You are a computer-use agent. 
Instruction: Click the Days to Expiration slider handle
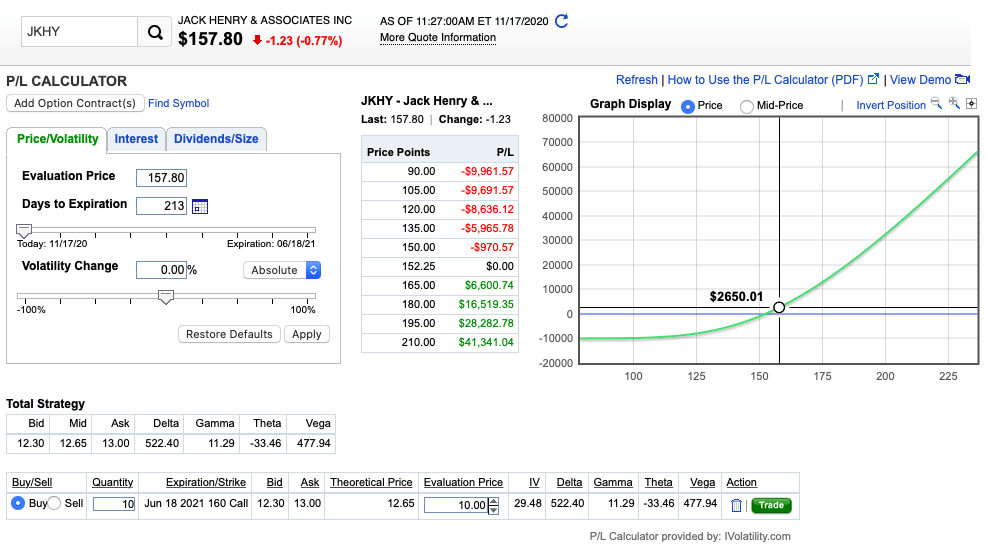click(24, 231)
